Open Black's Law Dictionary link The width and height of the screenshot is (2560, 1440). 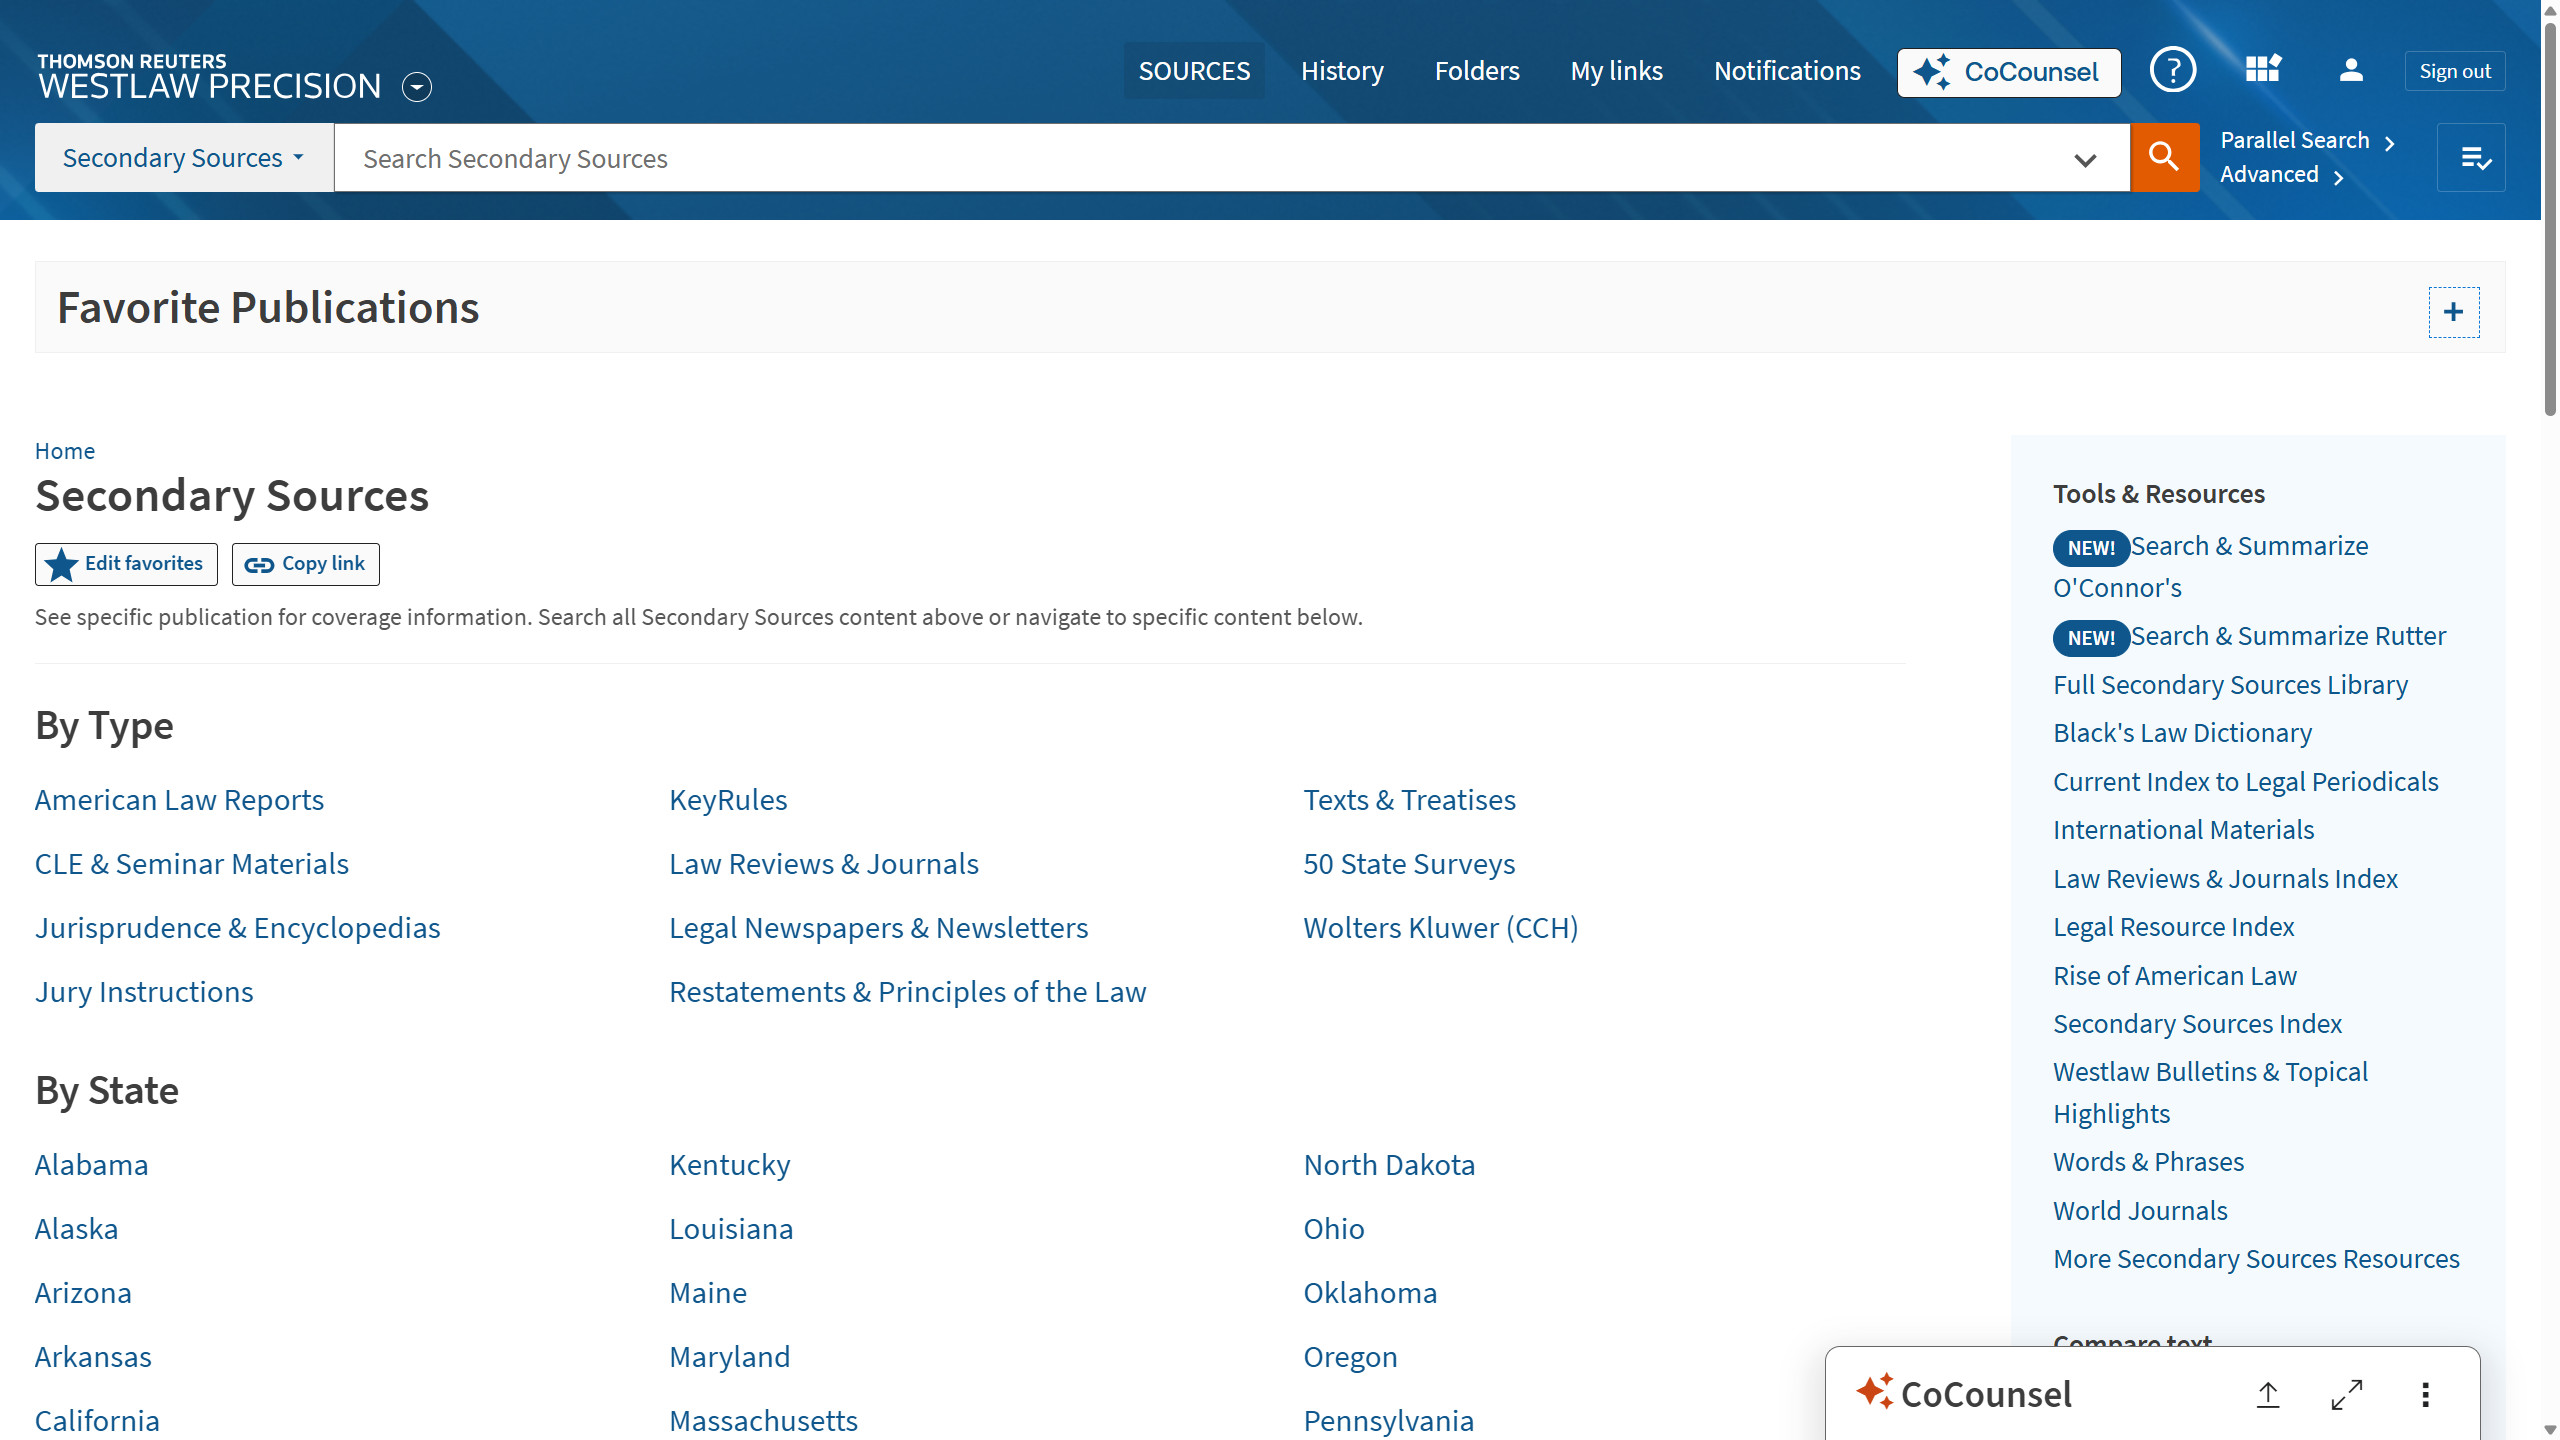(x=2182, y=732)
